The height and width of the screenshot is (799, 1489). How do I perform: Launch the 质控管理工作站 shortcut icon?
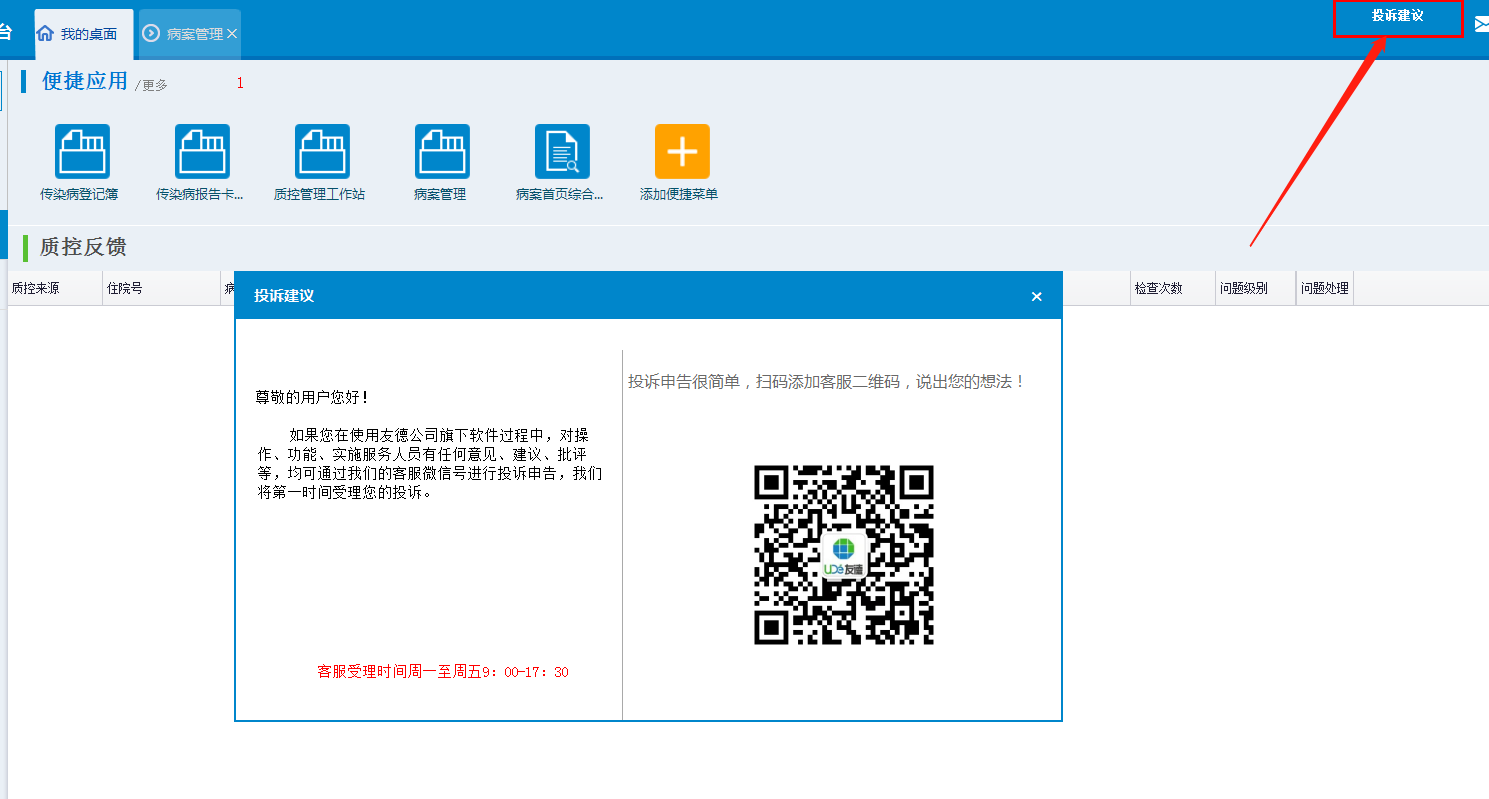click(x=322, y=151)
